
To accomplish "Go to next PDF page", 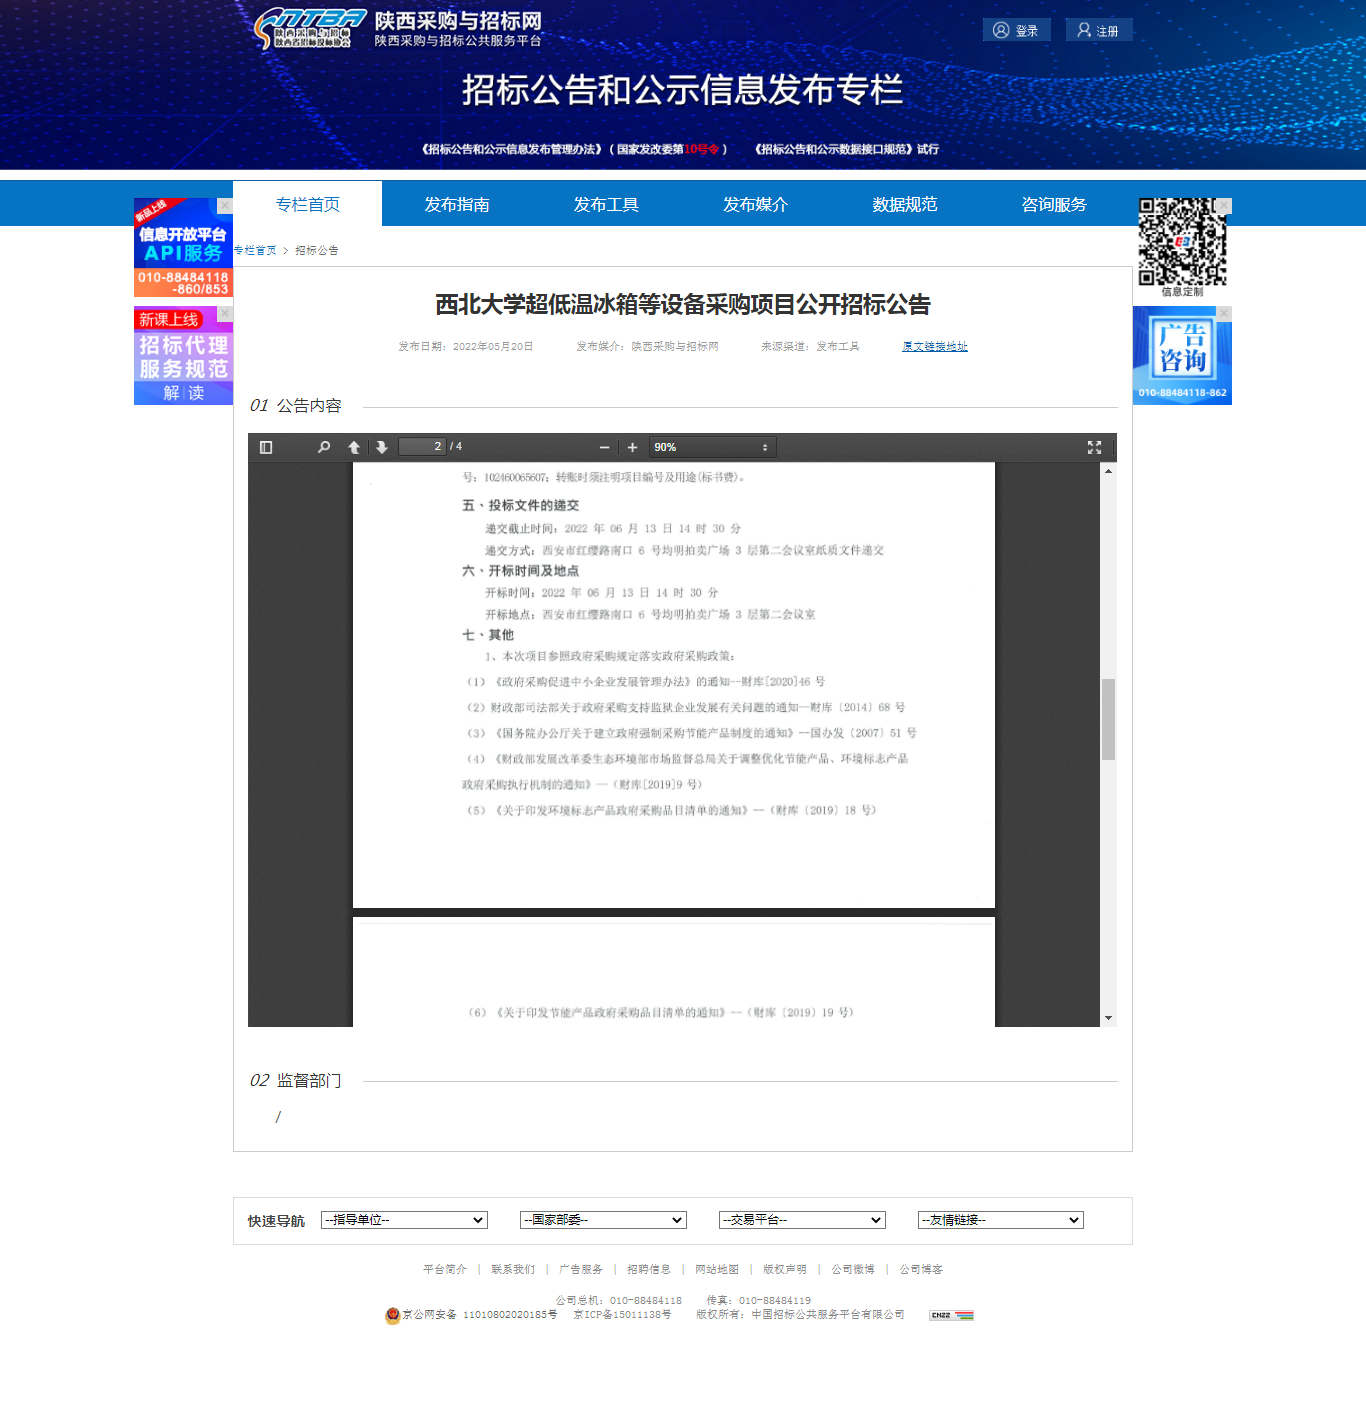I will point(382,447).
